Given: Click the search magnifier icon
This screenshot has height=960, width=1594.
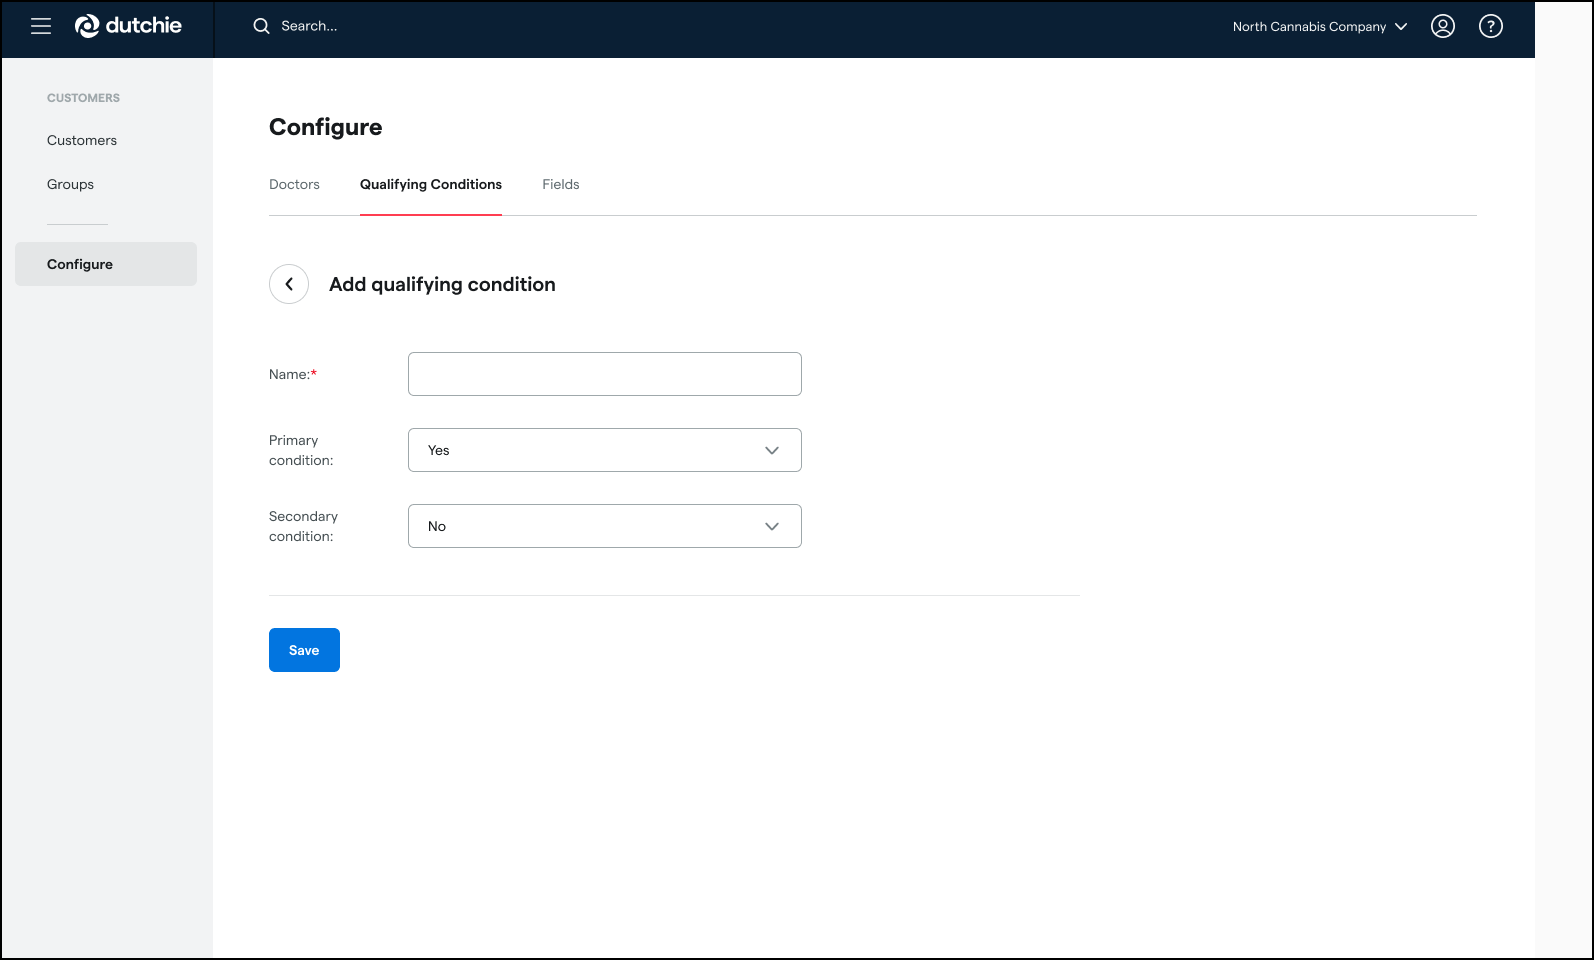Looking at the screenshot, I should click(x=261, y=26).
